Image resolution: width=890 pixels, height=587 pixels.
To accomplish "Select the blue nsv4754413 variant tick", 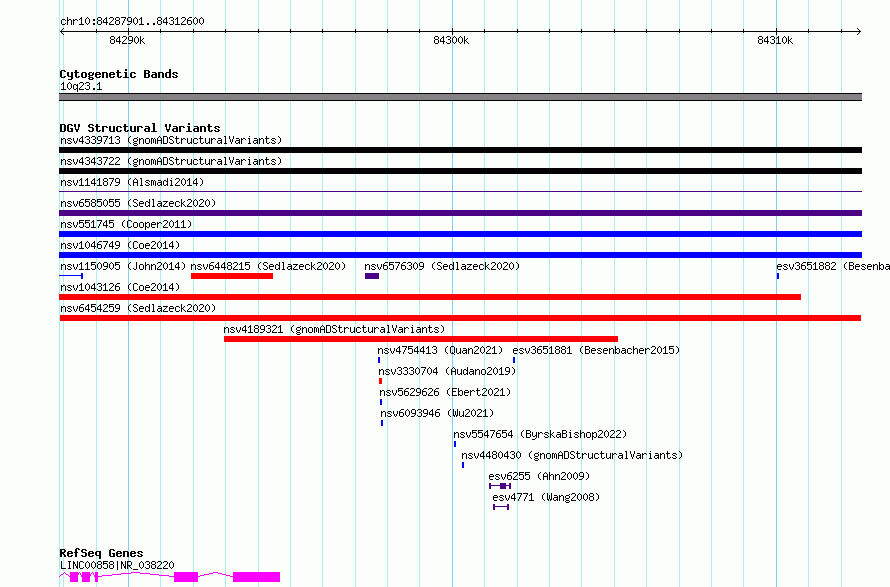I will pyautogui.click(x=379, y=360).
